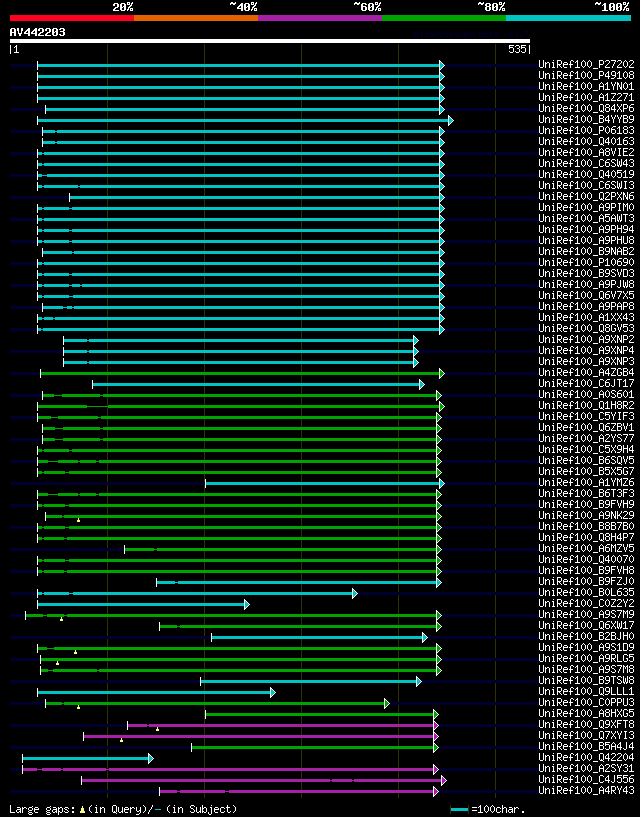This screenshot has height=817, width=640.
Task: Click the yellow gap triangle in the Large gaps legend
Action: tap(82, 810)
